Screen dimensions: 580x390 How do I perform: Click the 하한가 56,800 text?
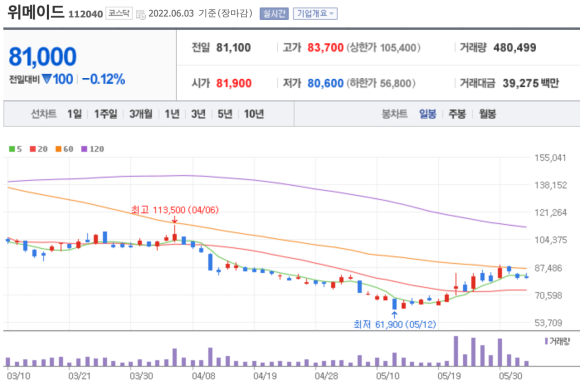click(x=381, y=83)
